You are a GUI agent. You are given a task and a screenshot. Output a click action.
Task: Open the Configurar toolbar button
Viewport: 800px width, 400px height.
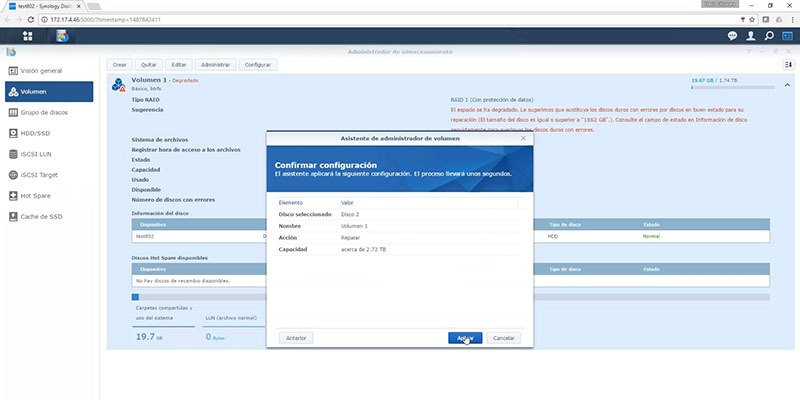pyautogui.click(x=258, y=65)
